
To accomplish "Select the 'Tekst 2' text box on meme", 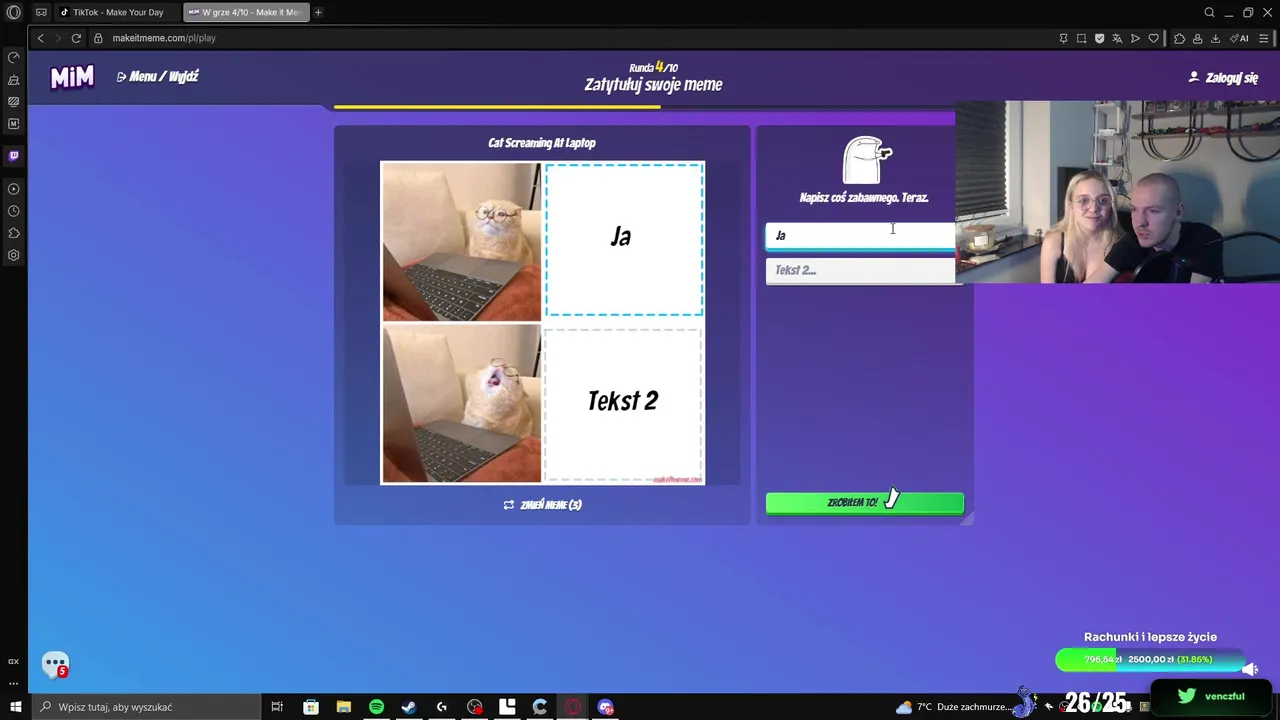I will click(623, 404).
